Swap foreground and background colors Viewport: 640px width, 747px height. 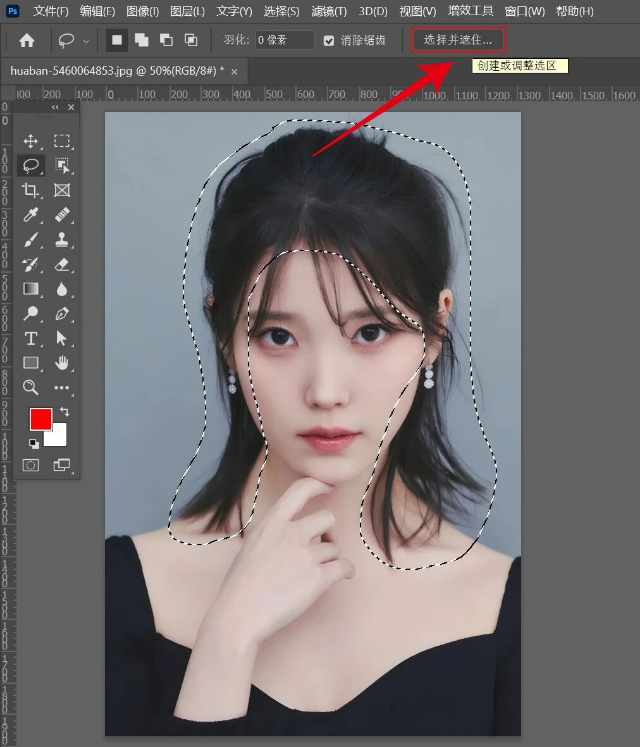coord(64,411)
